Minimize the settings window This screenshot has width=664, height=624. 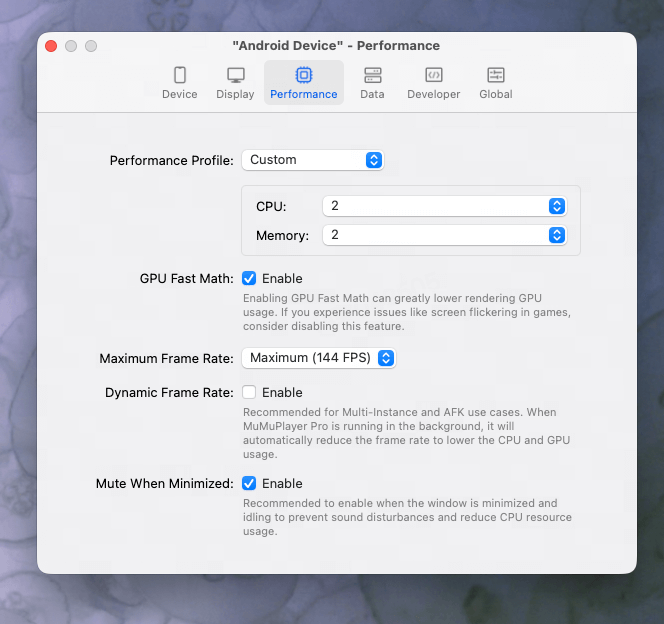pos(71,46)
